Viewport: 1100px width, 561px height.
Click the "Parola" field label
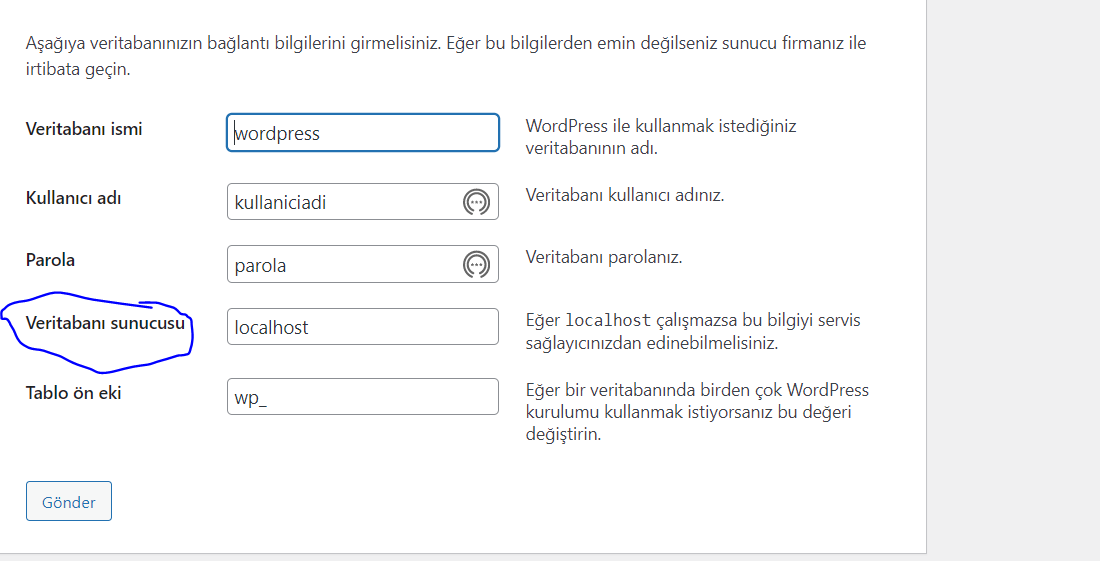click(50, 260)
